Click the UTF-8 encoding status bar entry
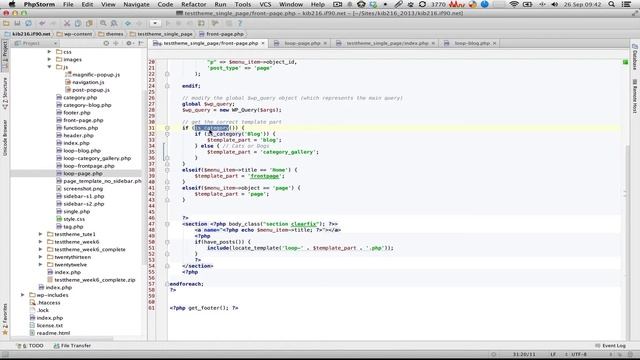Screen dimensions: 640x360 tap(579, 355)
